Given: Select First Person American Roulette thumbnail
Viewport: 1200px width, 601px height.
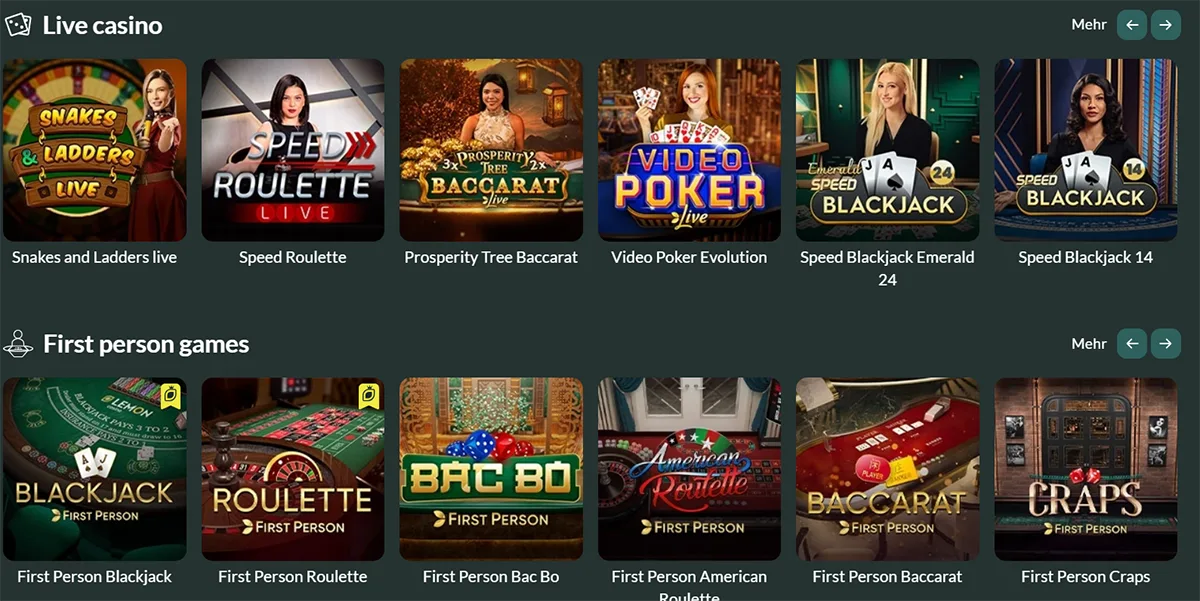Looking at the screenshot, I should (x=689, y=469).
